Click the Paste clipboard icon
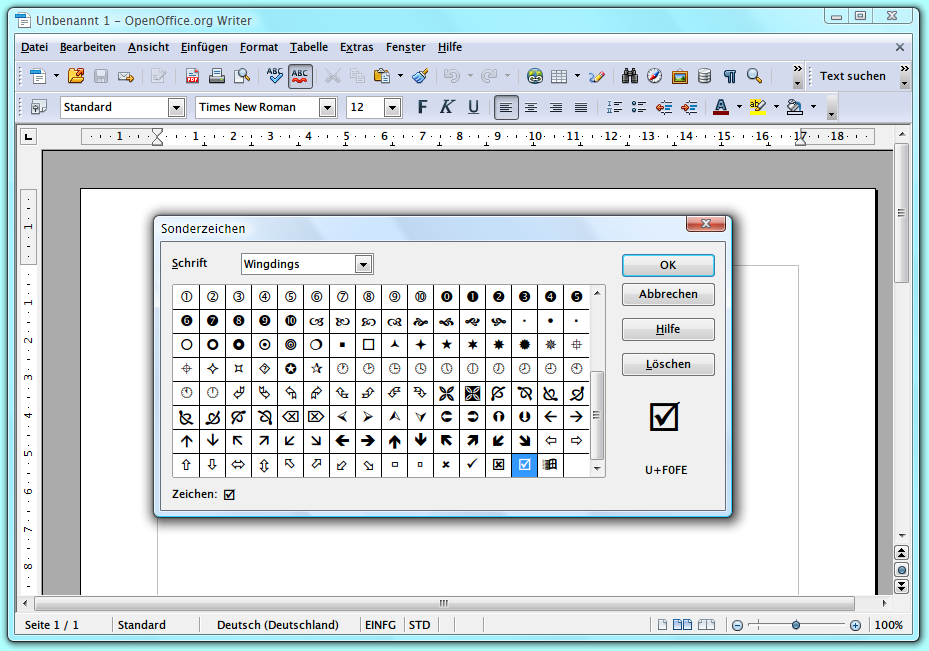This screenshot has height=651, width=929. tap(382, 76)
